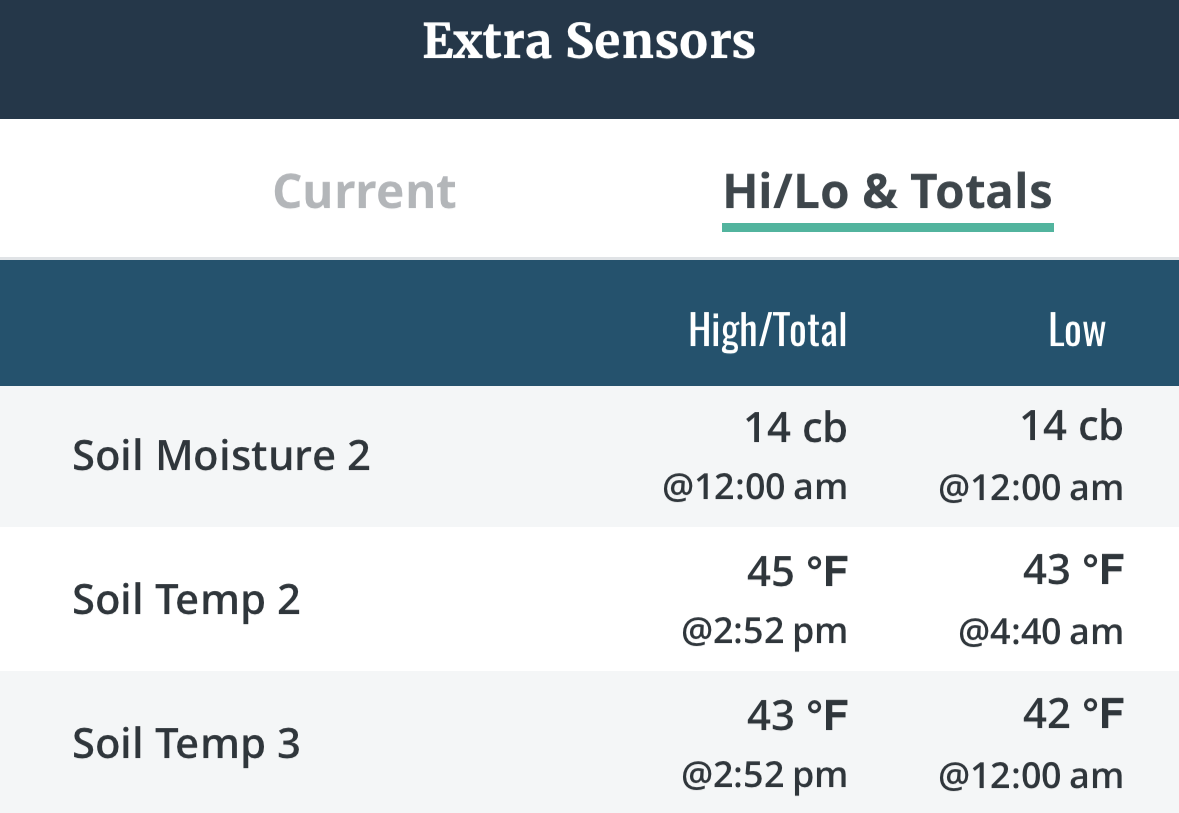1179x813 pixels.
Task: Click Soil Temp 2 high value 45 °F
Action: point(797,572)
